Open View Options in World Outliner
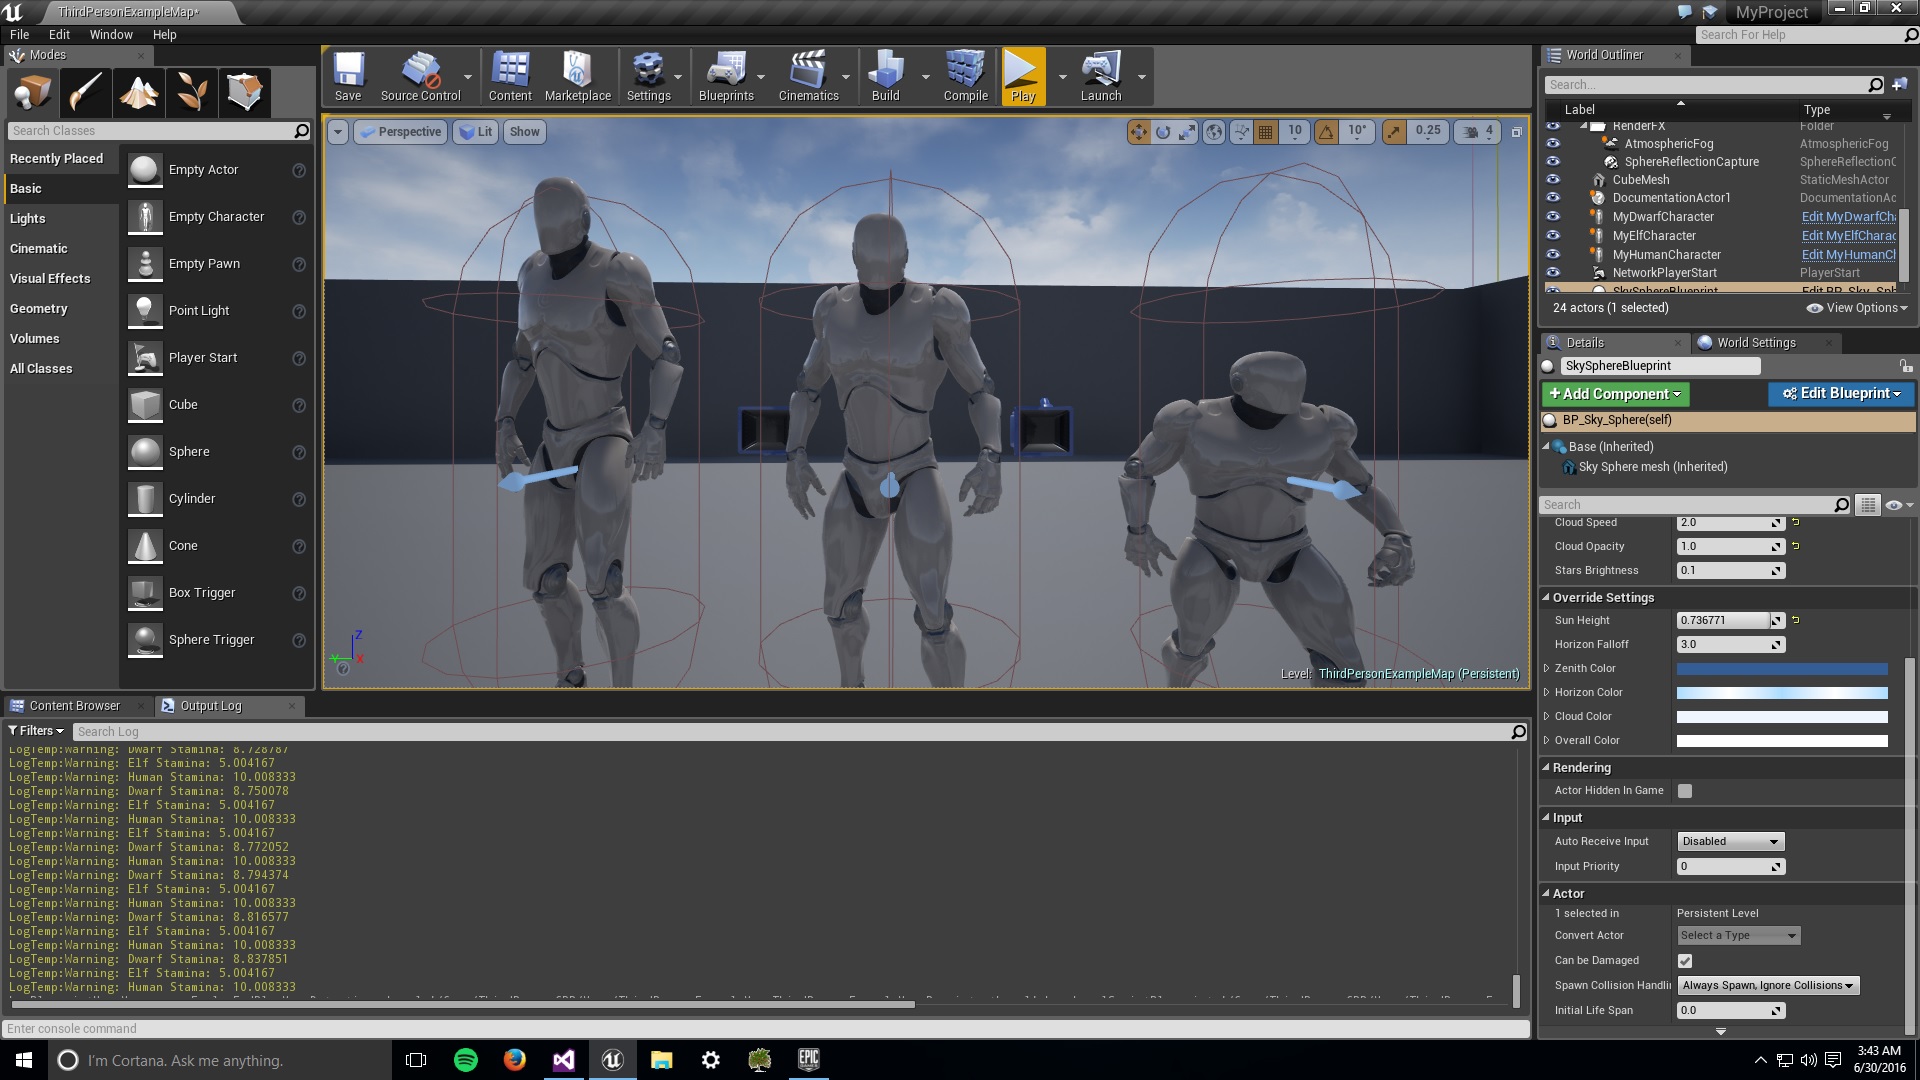 pos(1857,308)
